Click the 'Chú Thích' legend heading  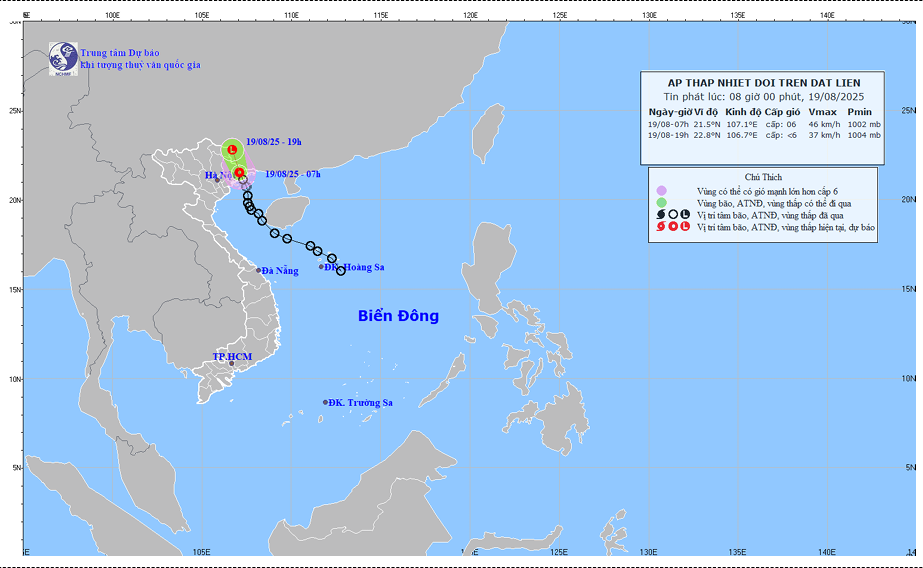click(x=763, y=175)
